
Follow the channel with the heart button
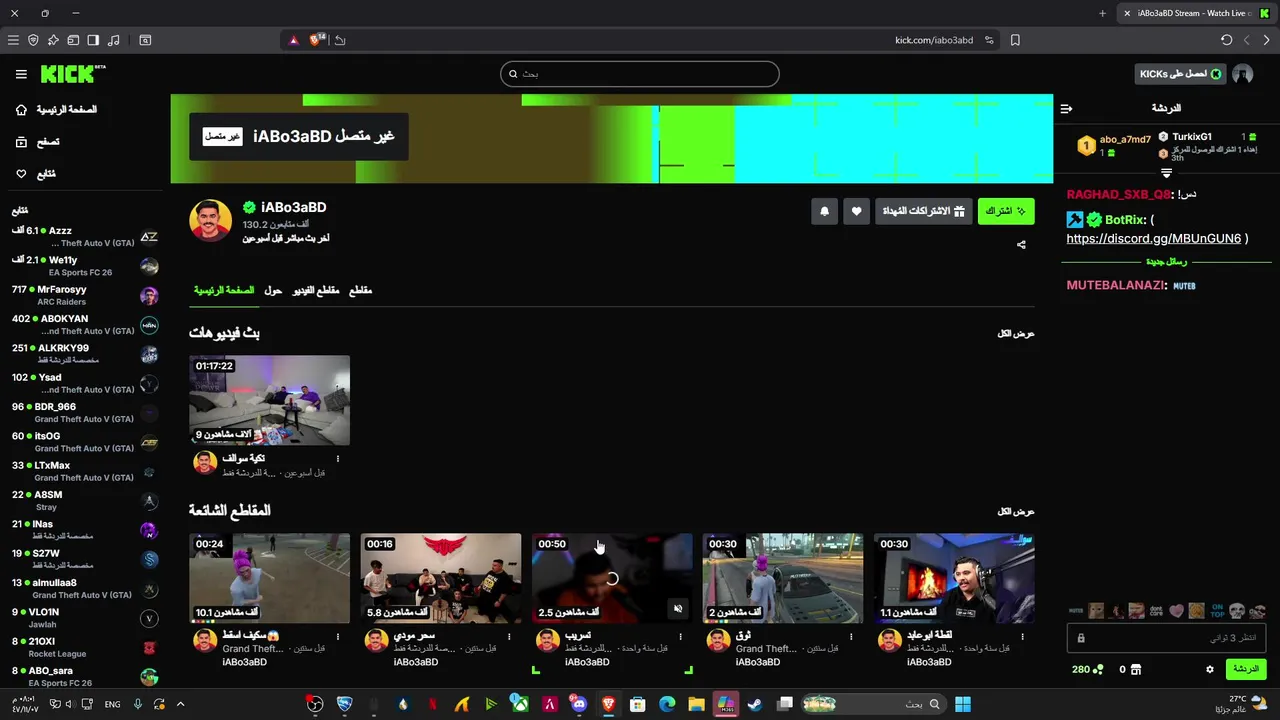(x=856, y=211)
